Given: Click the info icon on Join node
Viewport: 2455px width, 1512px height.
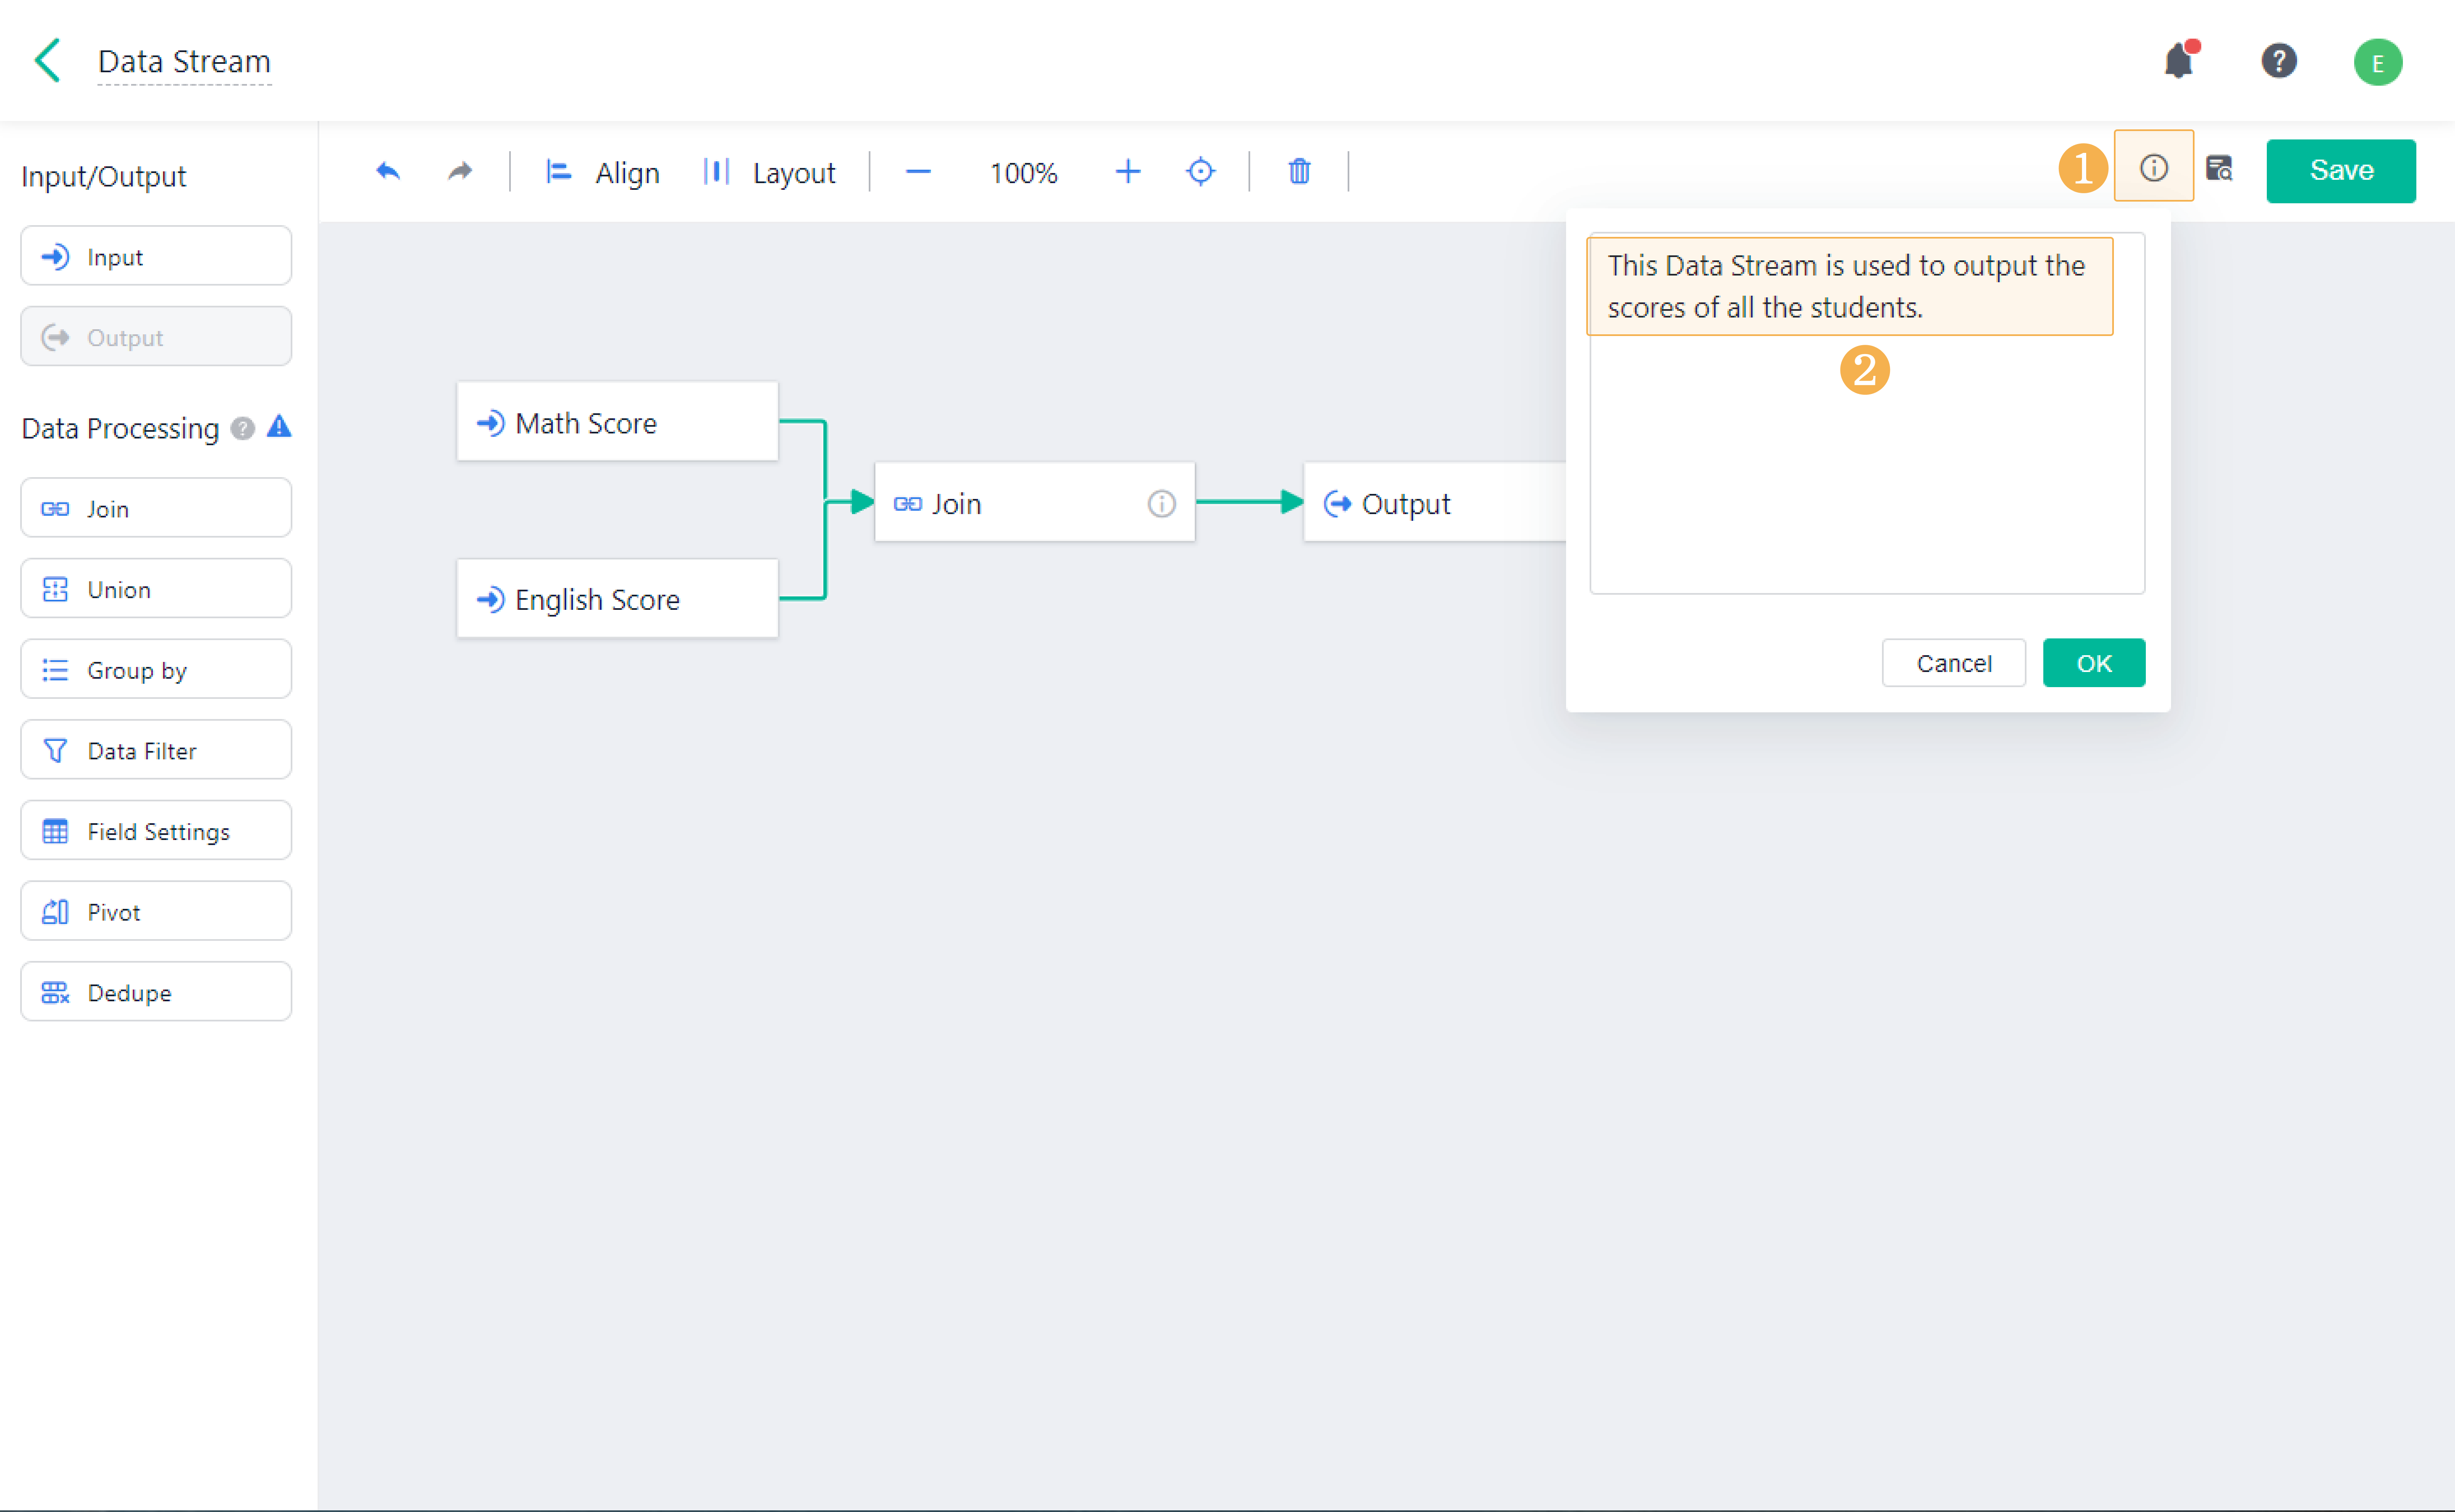Looking at the screenshot, I should pyautogui.click(x=1161, y=503).
